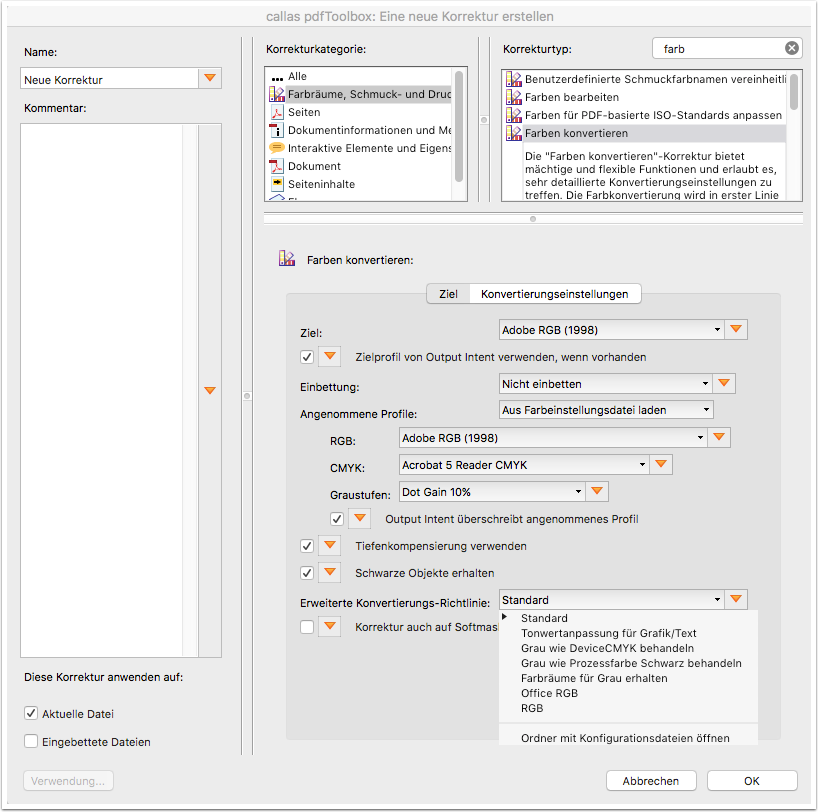Select Seiteninhalte in the category list
The height and width of the screenshot is (812, 818).
pyautogui.click(x=358, y=184)
